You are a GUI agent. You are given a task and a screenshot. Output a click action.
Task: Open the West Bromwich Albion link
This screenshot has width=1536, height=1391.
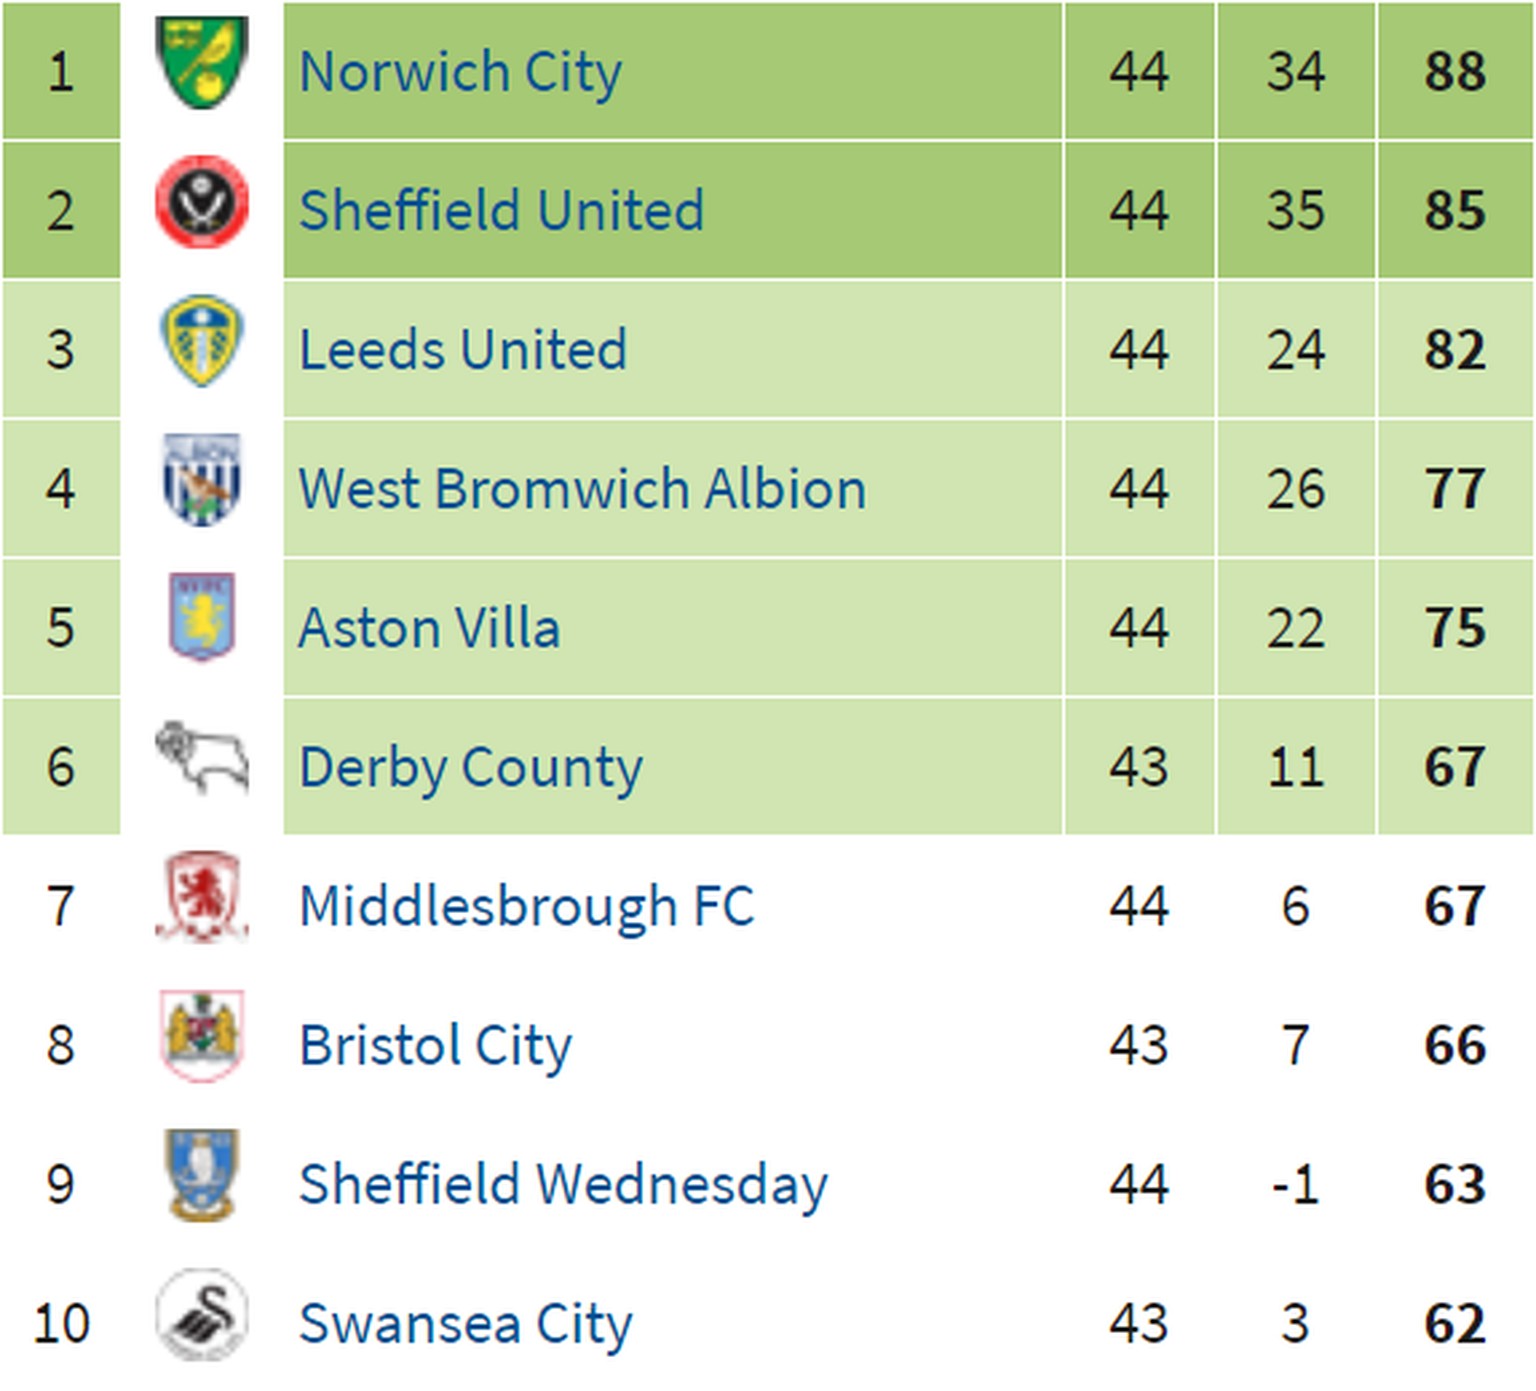(582, 489)
